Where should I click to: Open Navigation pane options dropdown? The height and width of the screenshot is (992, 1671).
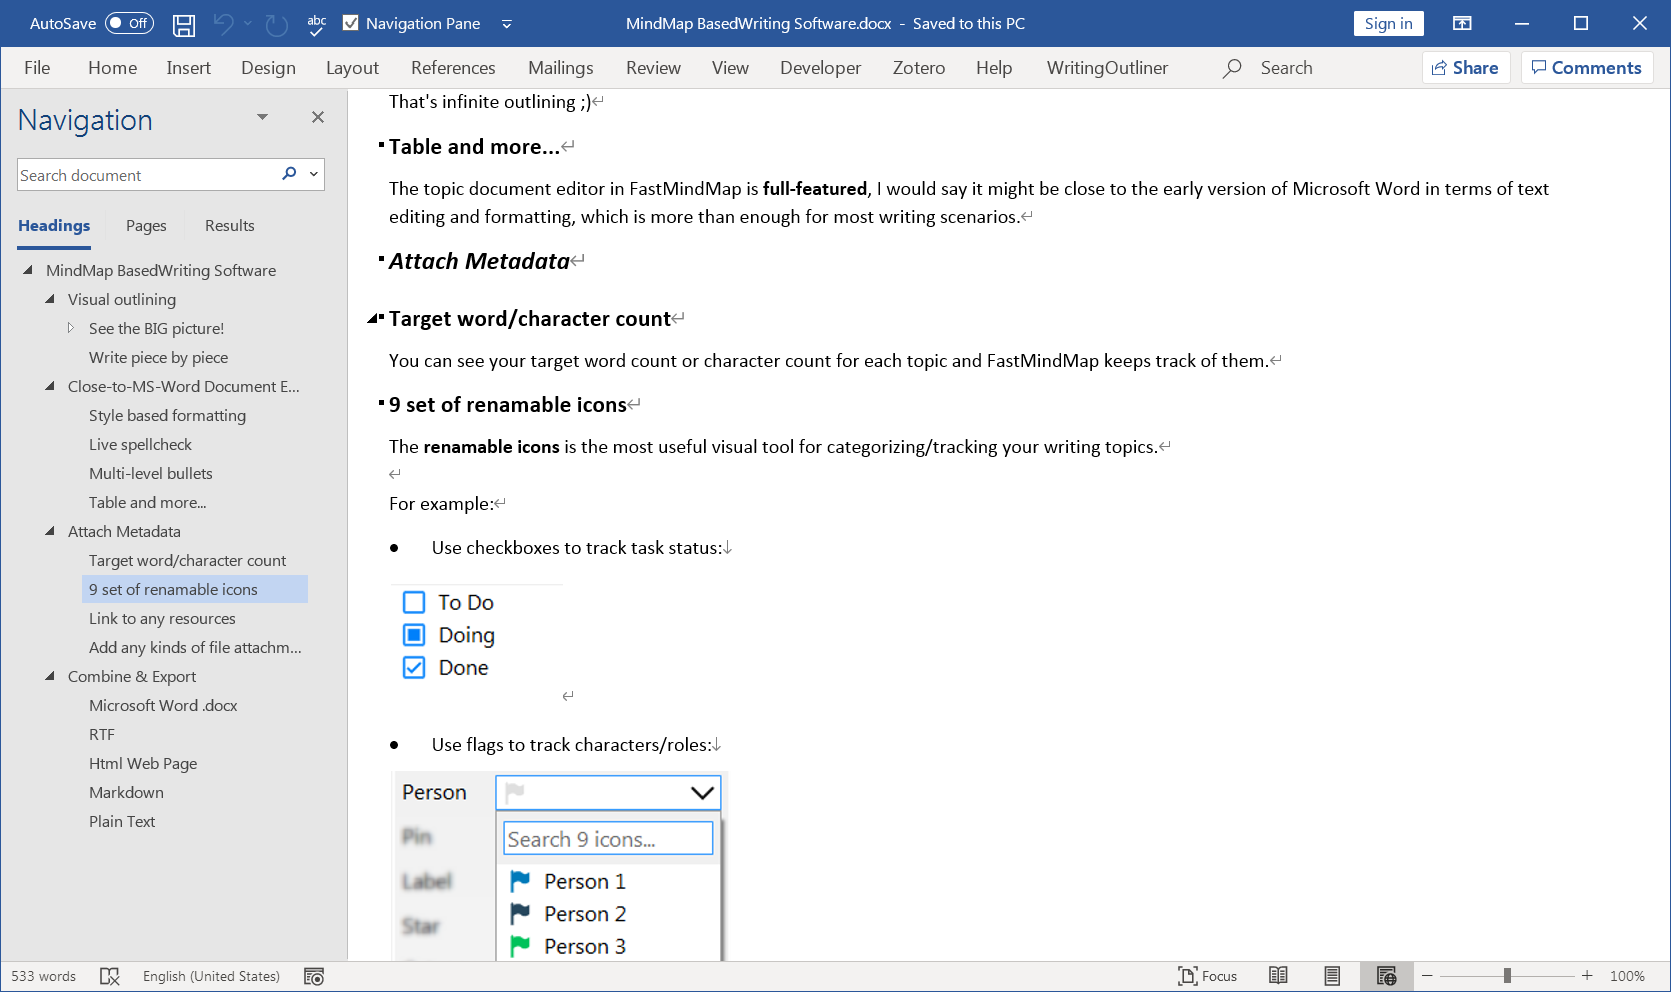pyautogui.click(x=262, y=117)
